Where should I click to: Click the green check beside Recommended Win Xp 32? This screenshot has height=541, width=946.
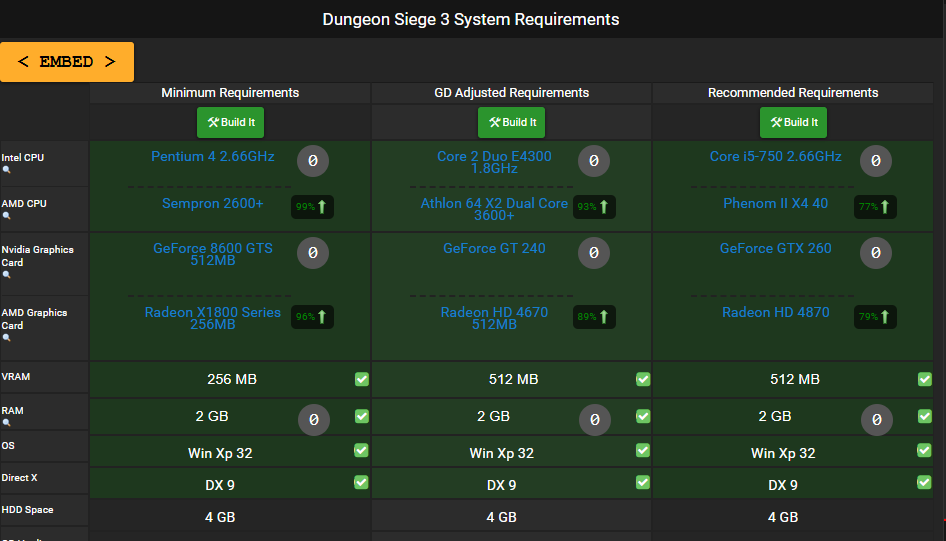(x=924, y=451)
